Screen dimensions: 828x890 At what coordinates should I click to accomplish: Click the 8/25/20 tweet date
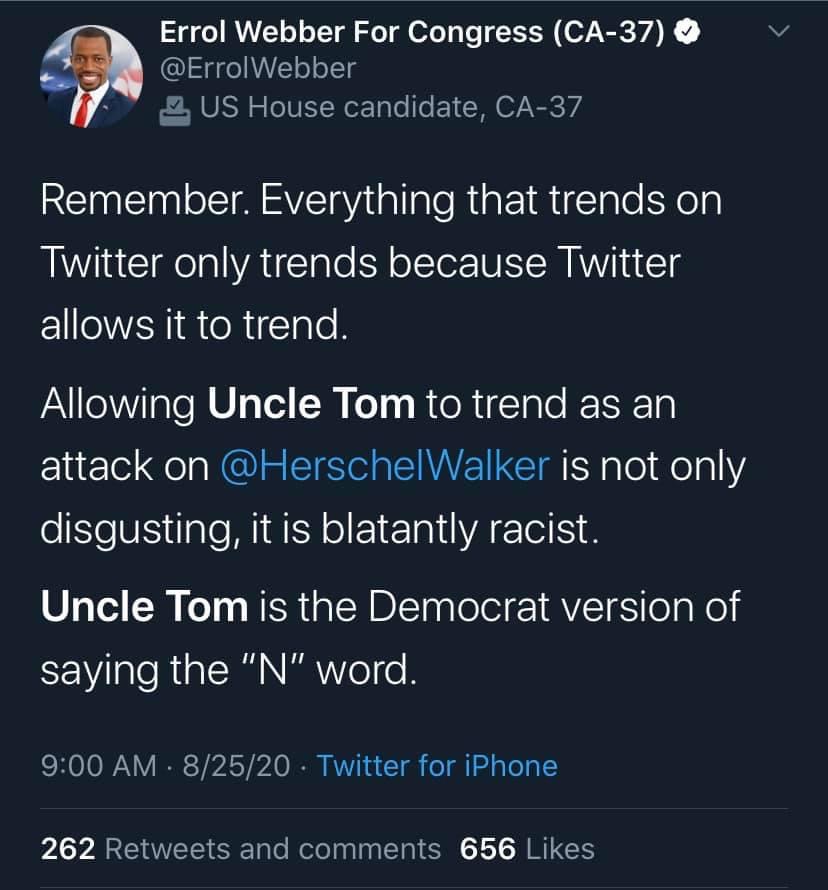233,766
